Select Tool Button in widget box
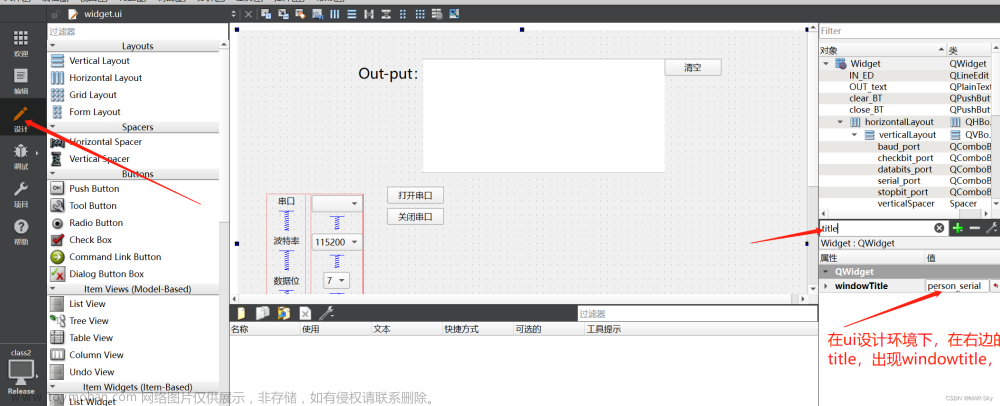 93,206
